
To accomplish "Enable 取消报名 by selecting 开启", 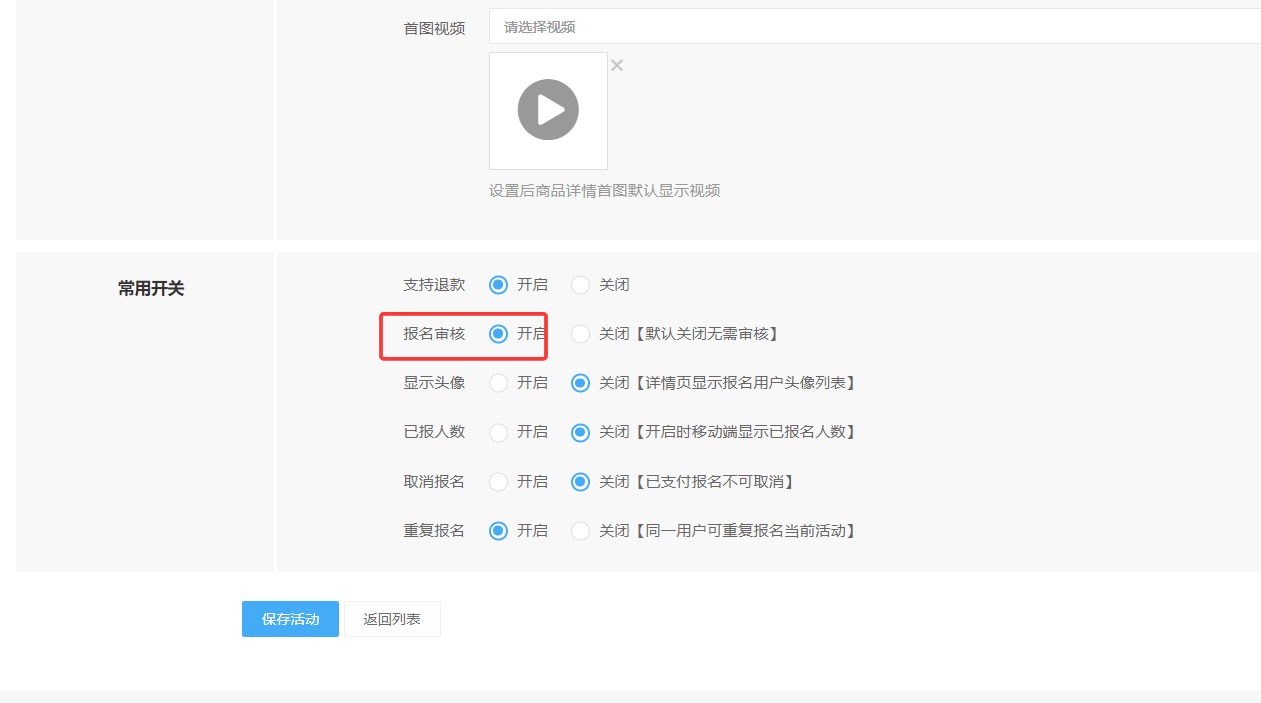I will pyautogui.click(x=498, y=481).
